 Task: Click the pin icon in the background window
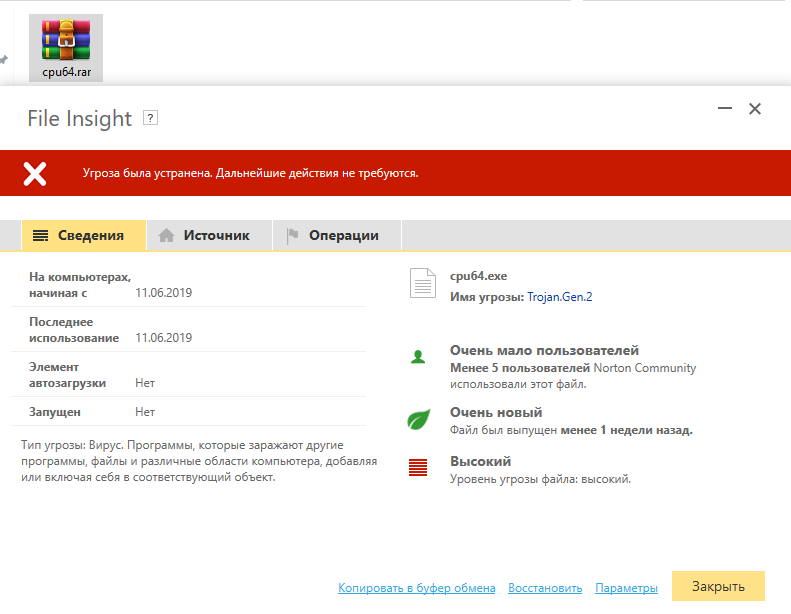(x=4, y=60)
